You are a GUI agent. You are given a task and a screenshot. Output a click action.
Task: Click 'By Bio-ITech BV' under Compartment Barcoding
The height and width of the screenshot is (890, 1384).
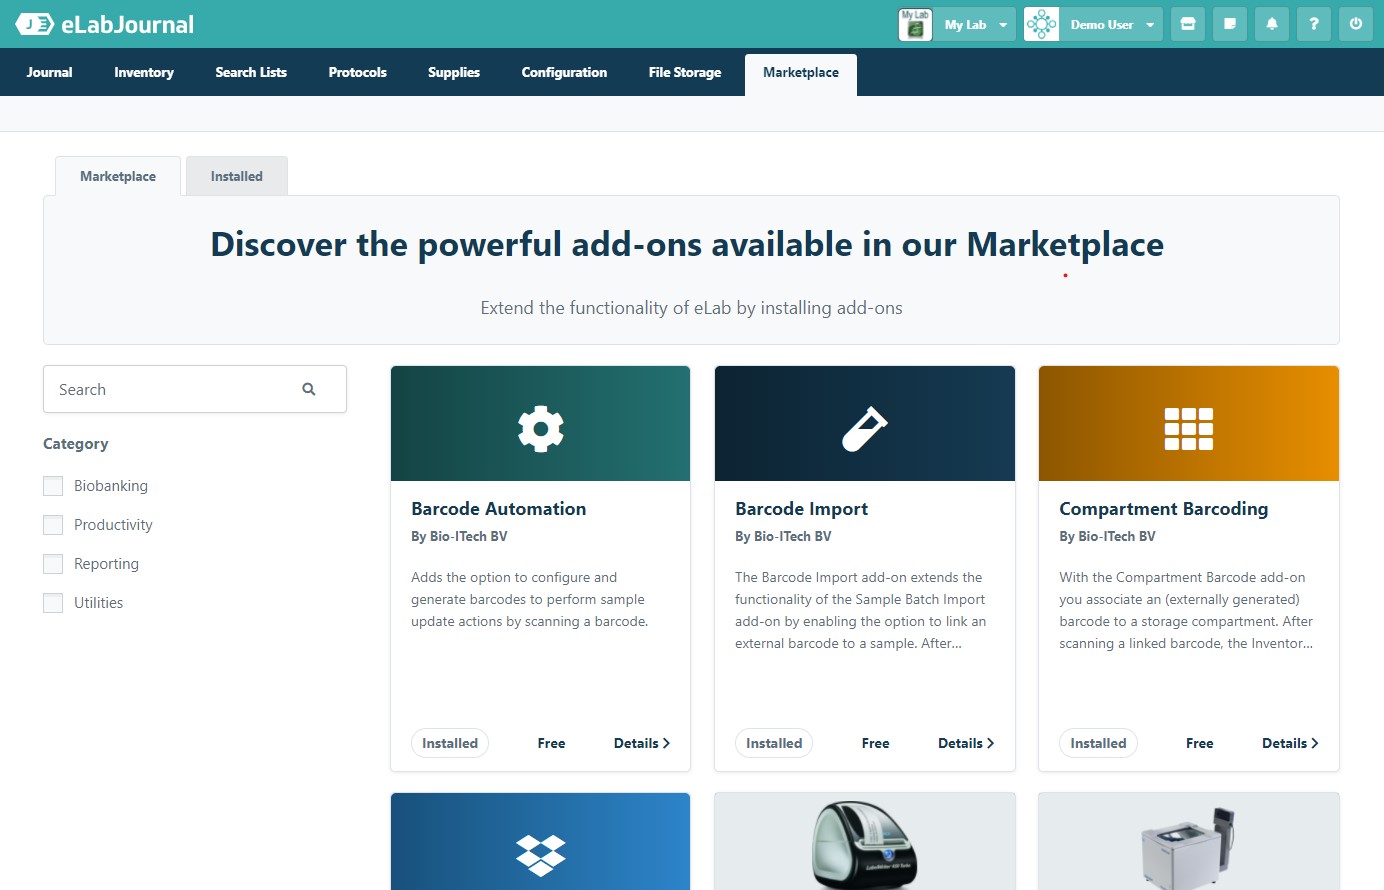1107,536
